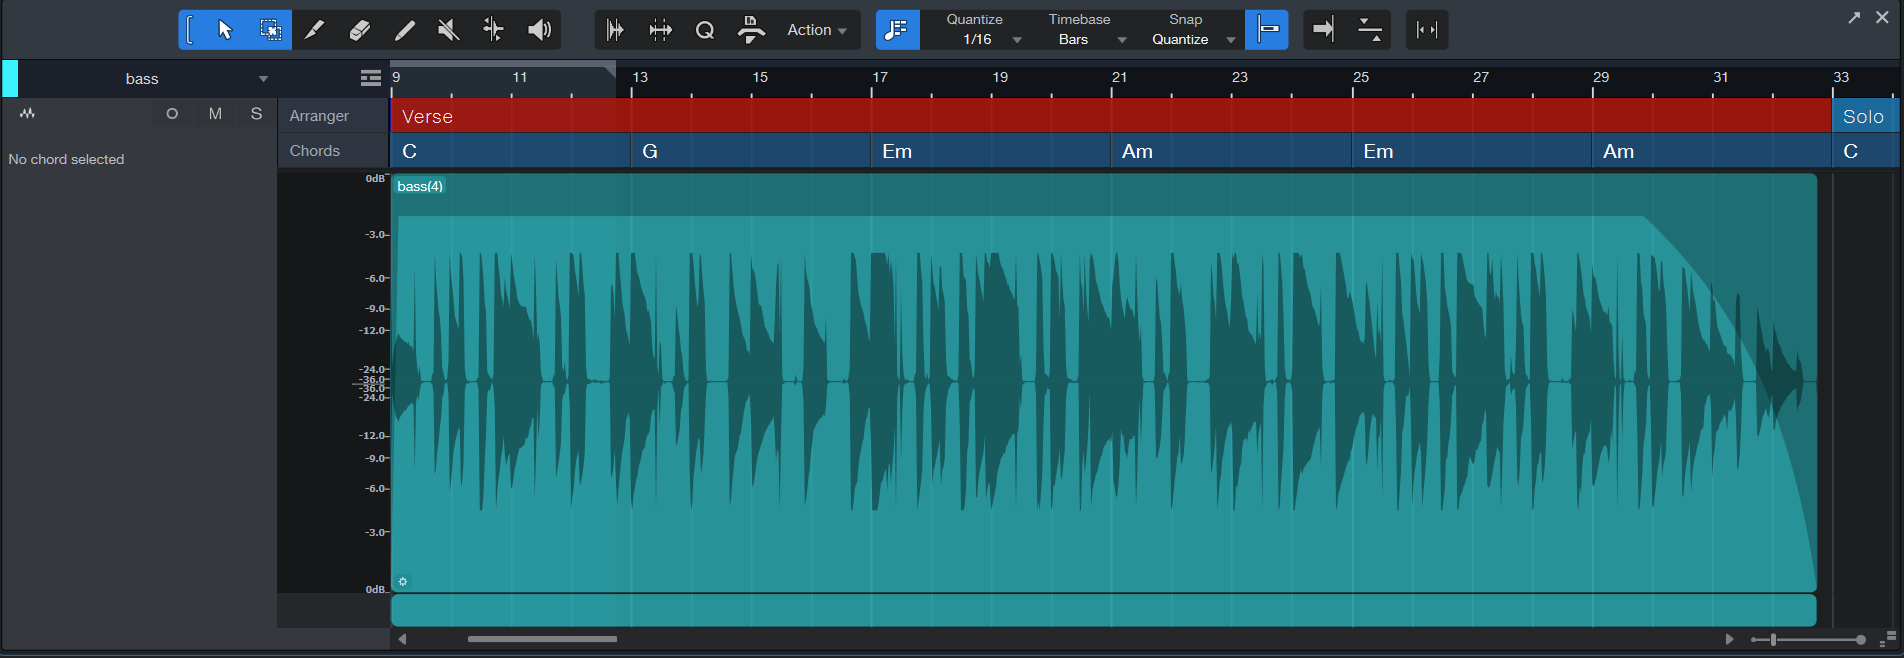Open the Audio Bend panel
This screenshot has width=1904, height=658.
[x=615, y=30]
